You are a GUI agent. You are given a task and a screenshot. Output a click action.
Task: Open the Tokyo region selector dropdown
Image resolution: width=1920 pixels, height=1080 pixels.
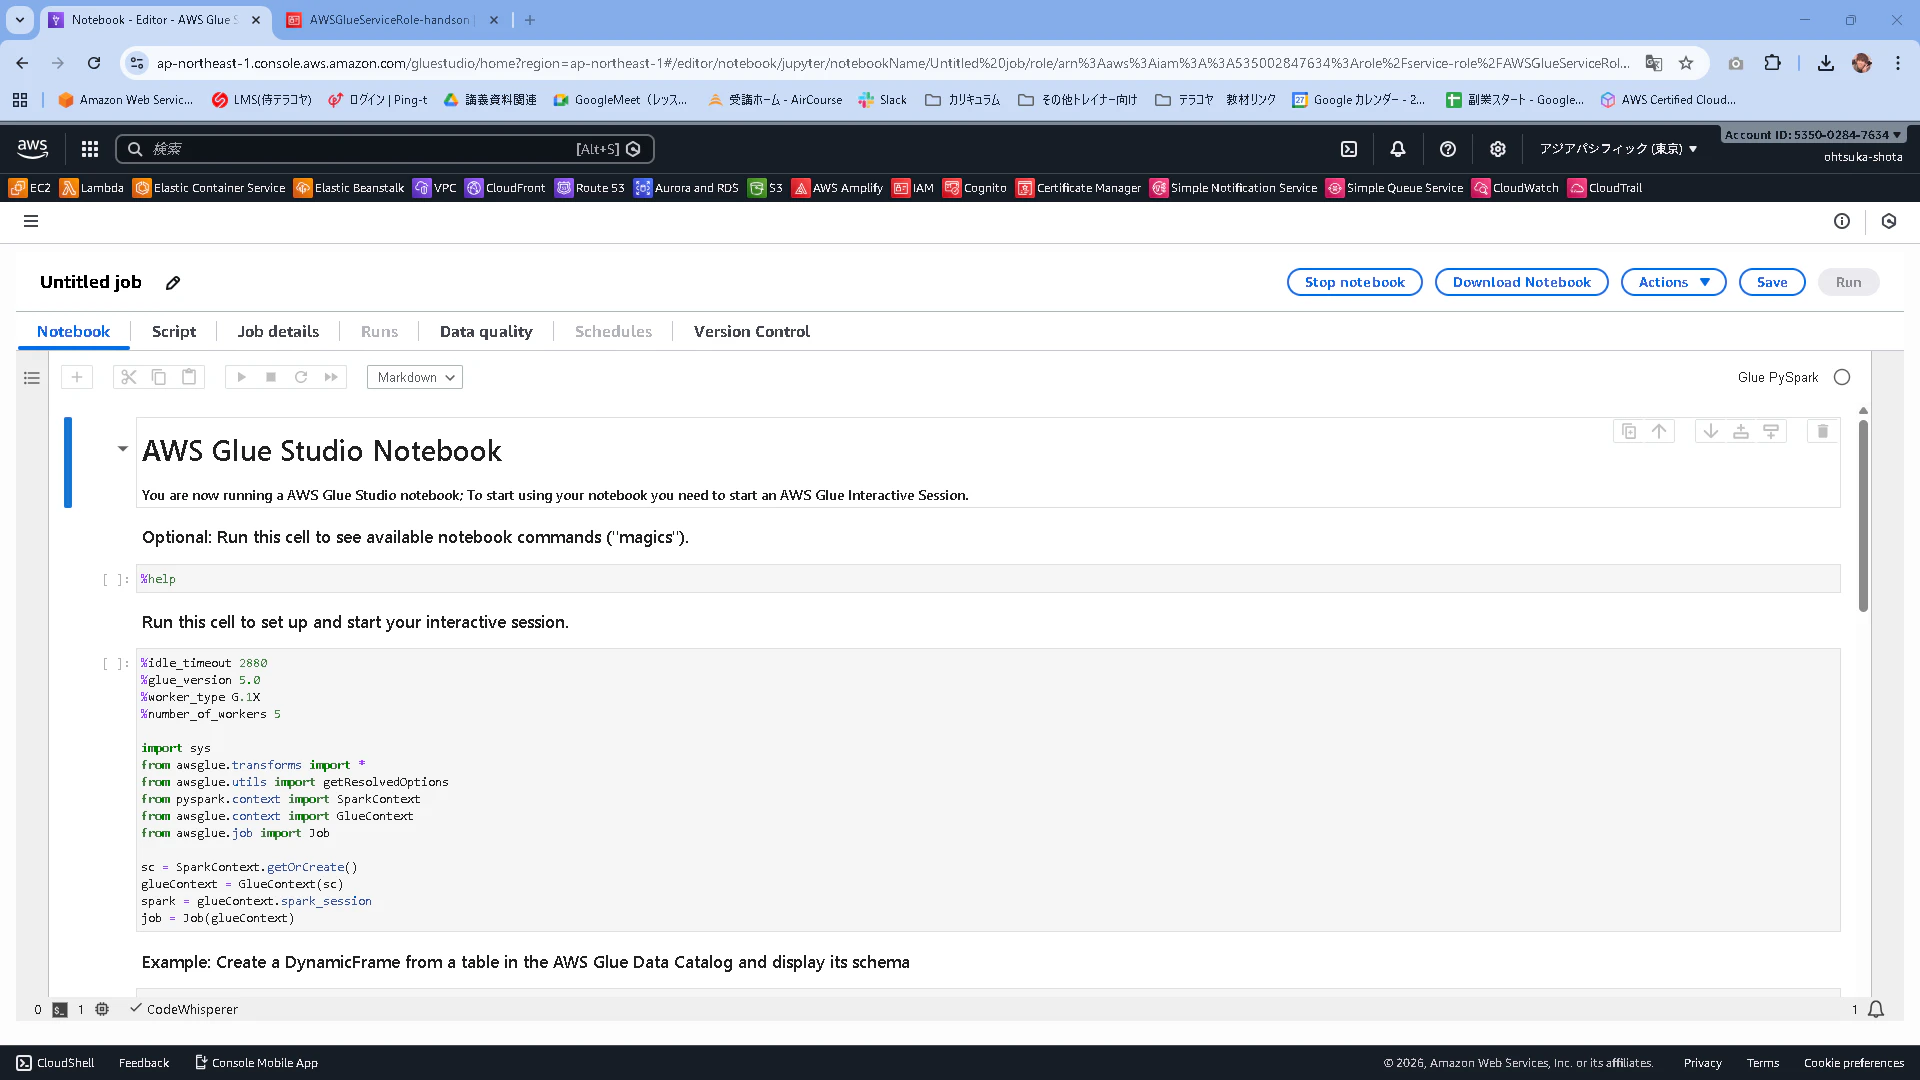[1618, 149]
